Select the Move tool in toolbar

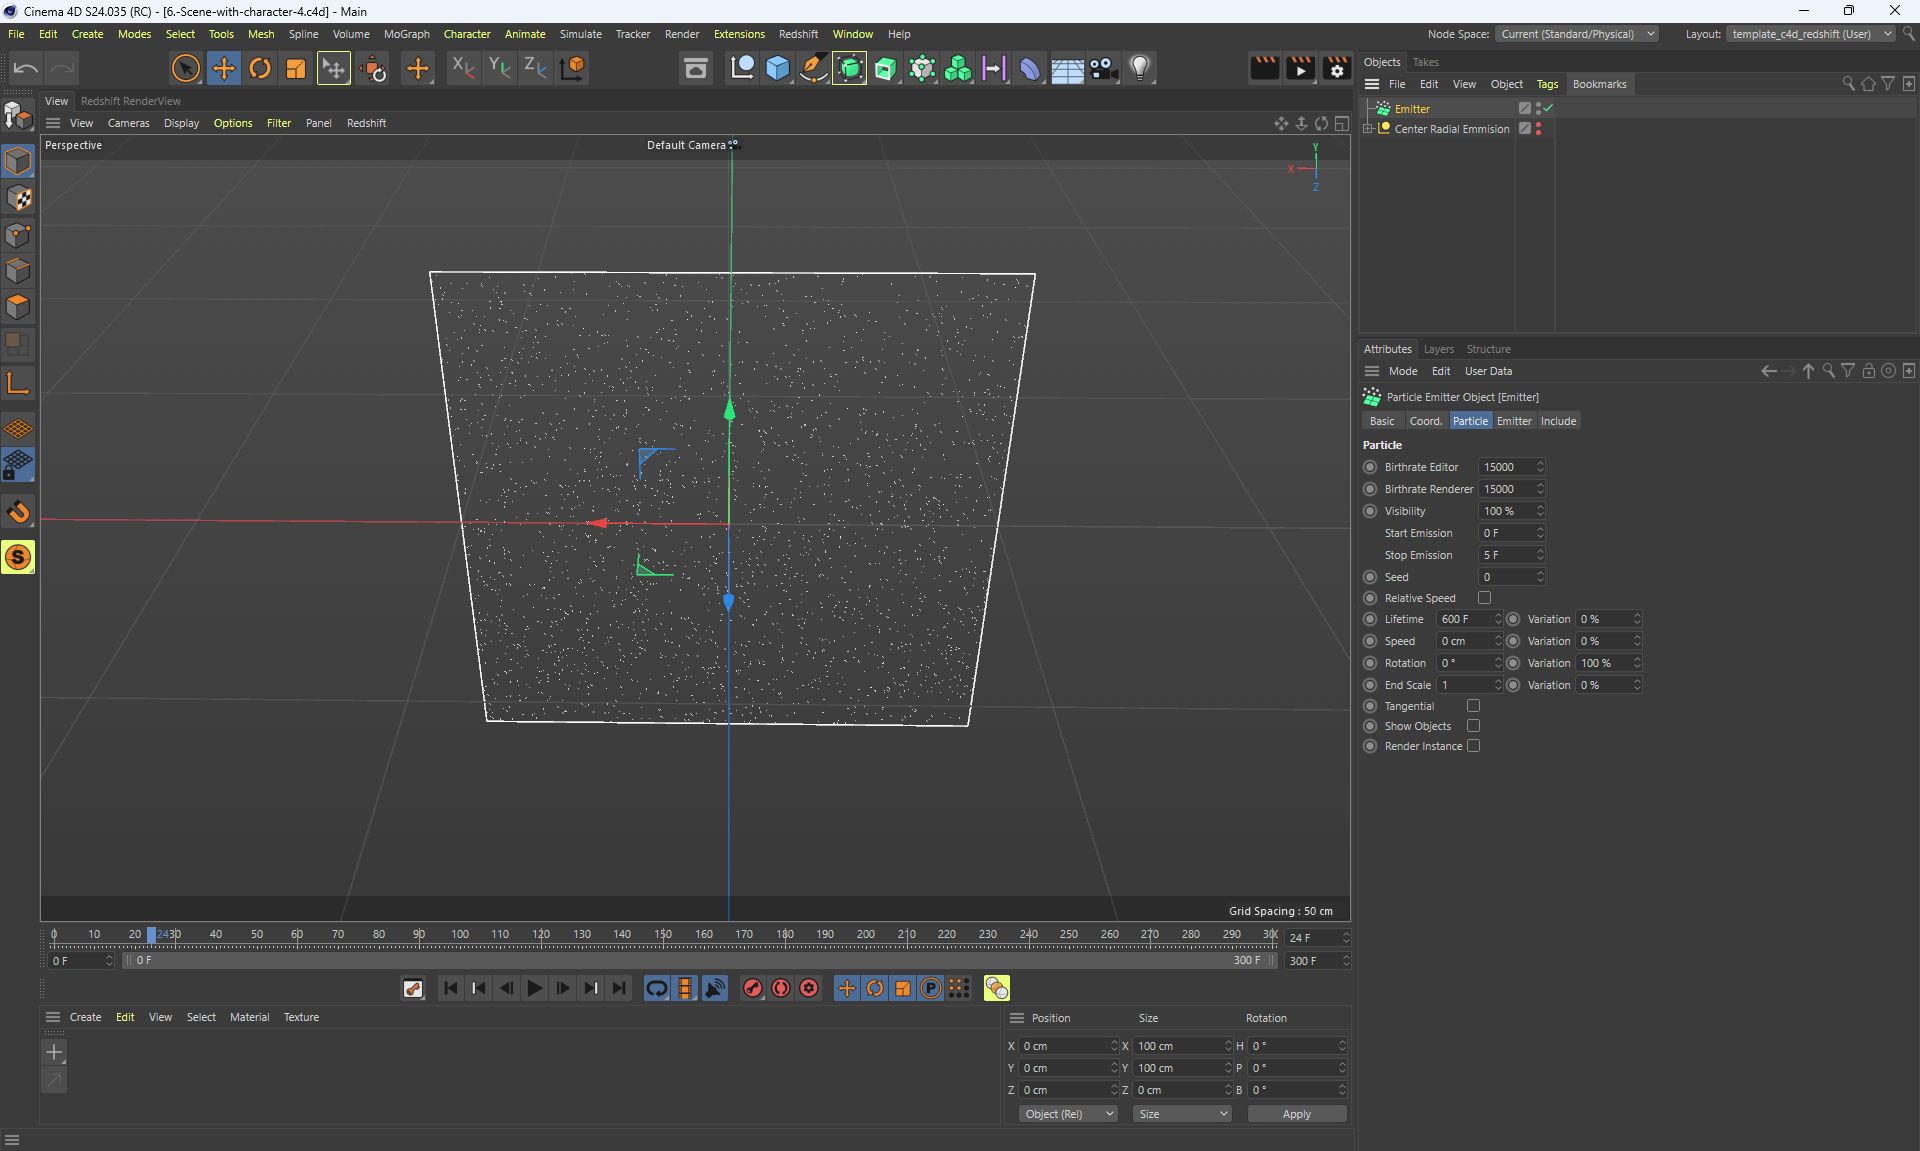tap(224, 68)
